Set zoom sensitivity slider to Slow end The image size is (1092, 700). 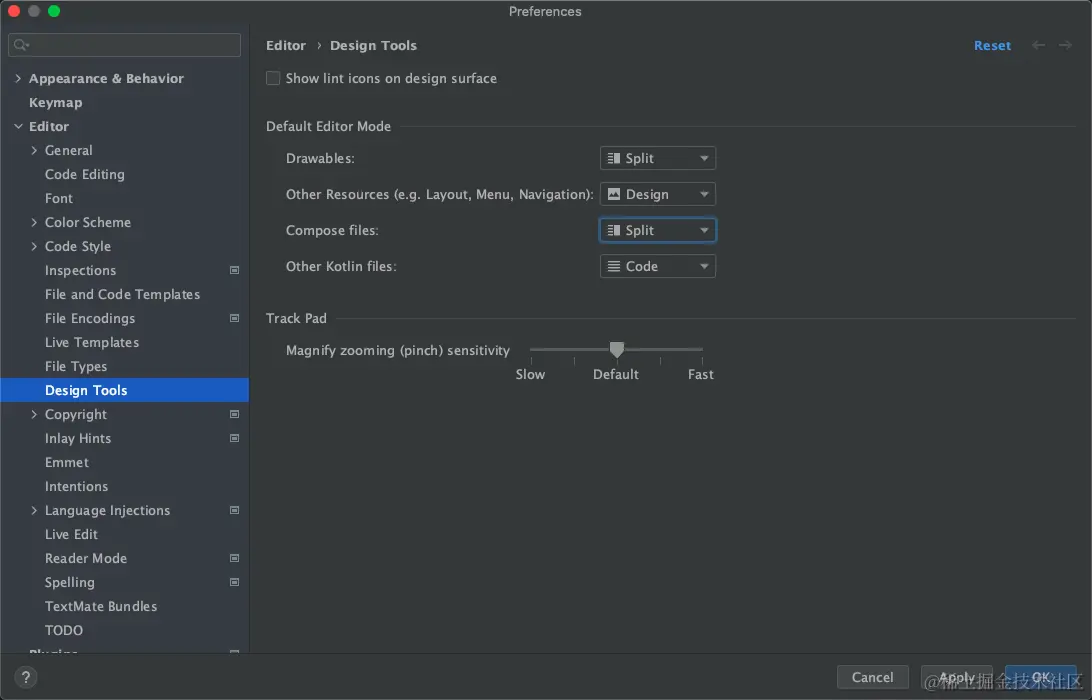point(531,350)
